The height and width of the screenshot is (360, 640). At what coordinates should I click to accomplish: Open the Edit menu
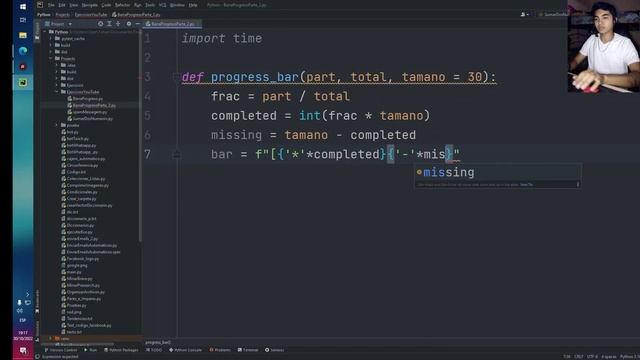click(62, 5)
